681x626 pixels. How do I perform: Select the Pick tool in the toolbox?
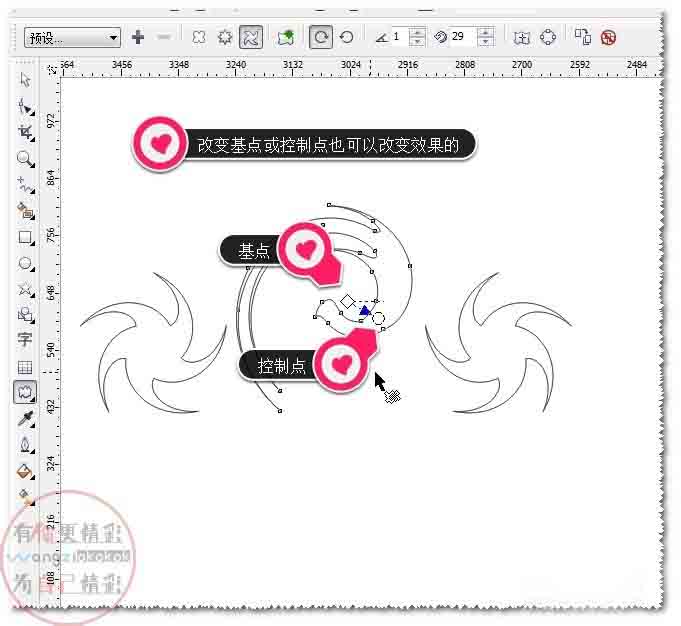click(x=25, y=79)
